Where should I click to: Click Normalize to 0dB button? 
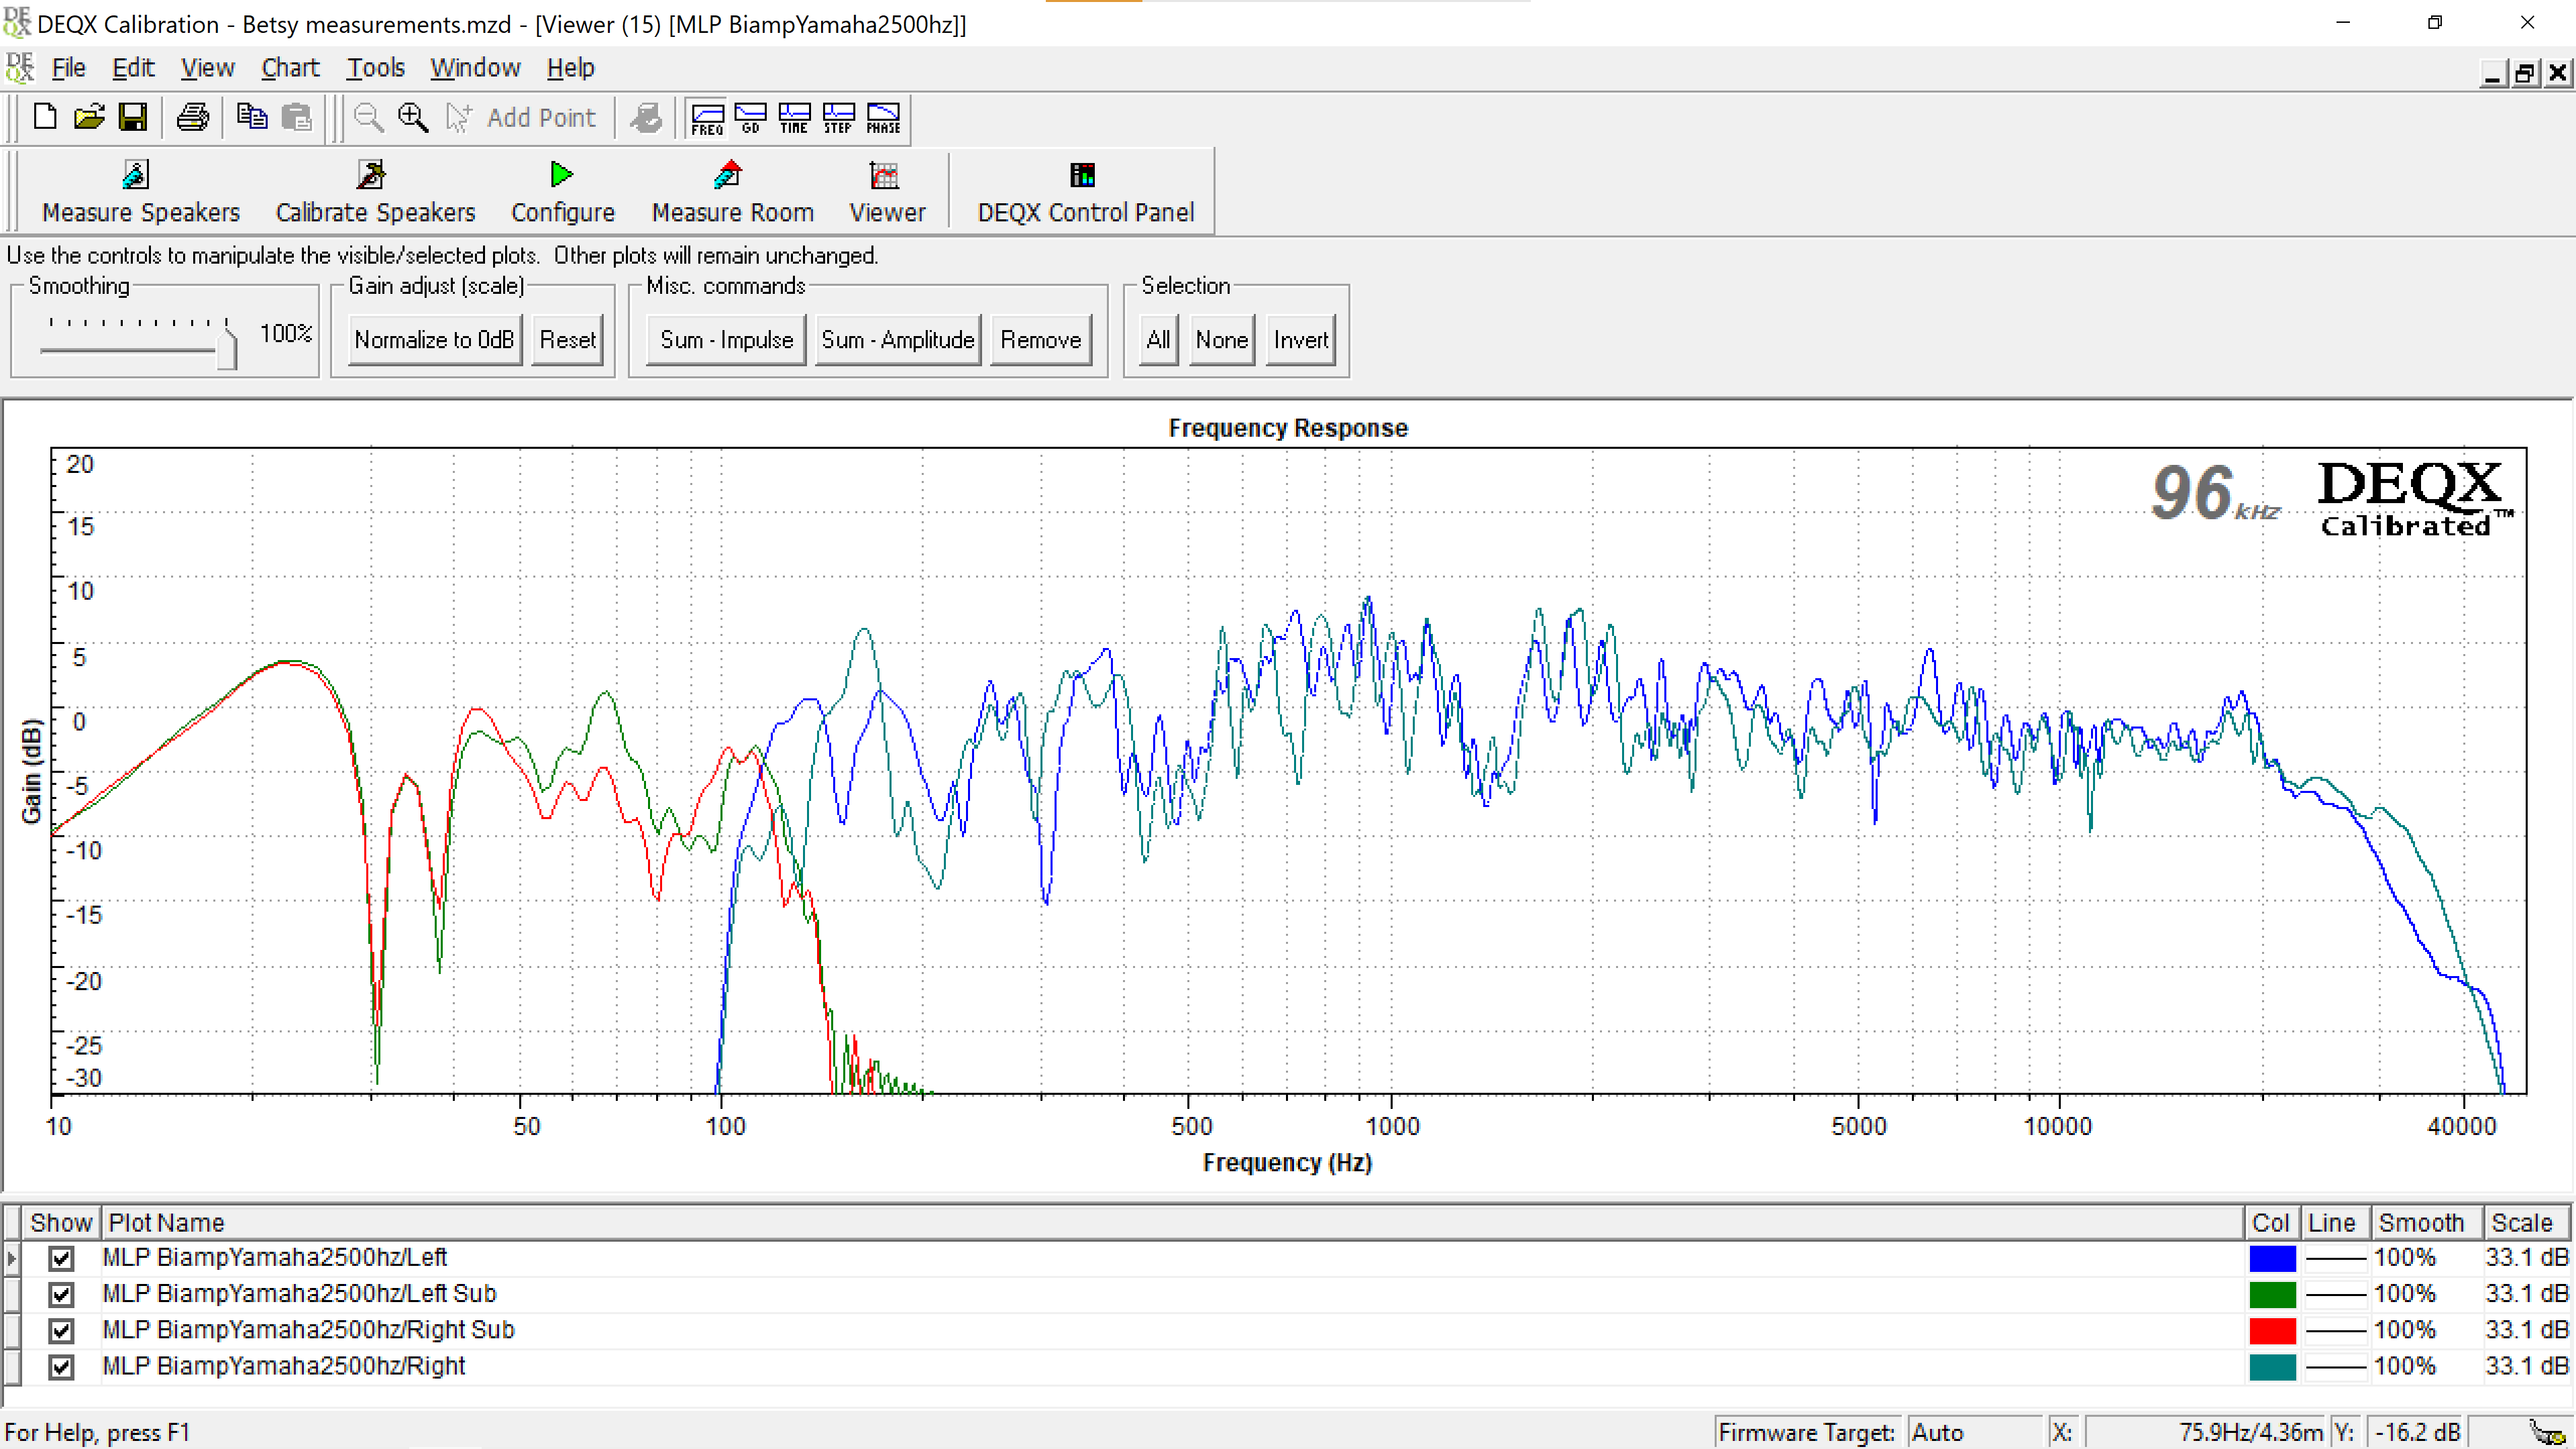click(x=434, y=340)
